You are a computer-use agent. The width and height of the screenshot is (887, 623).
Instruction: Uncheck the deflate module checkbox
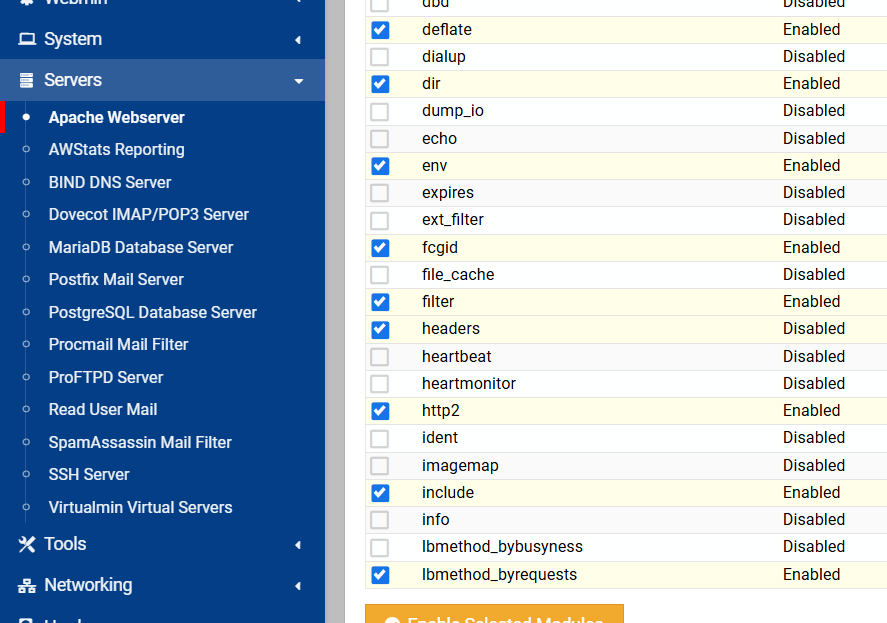[380, 30]
